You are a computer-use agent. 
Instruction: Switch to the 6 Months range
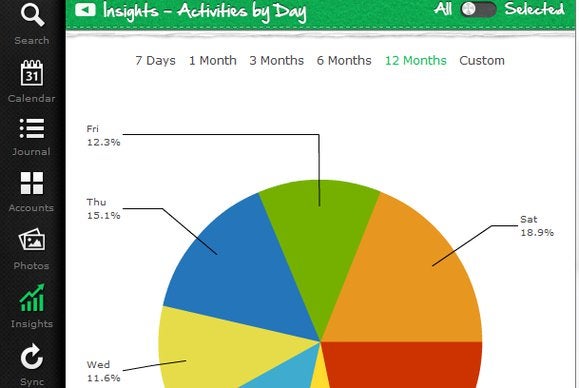pyautogui.click(x=344, y=61)
